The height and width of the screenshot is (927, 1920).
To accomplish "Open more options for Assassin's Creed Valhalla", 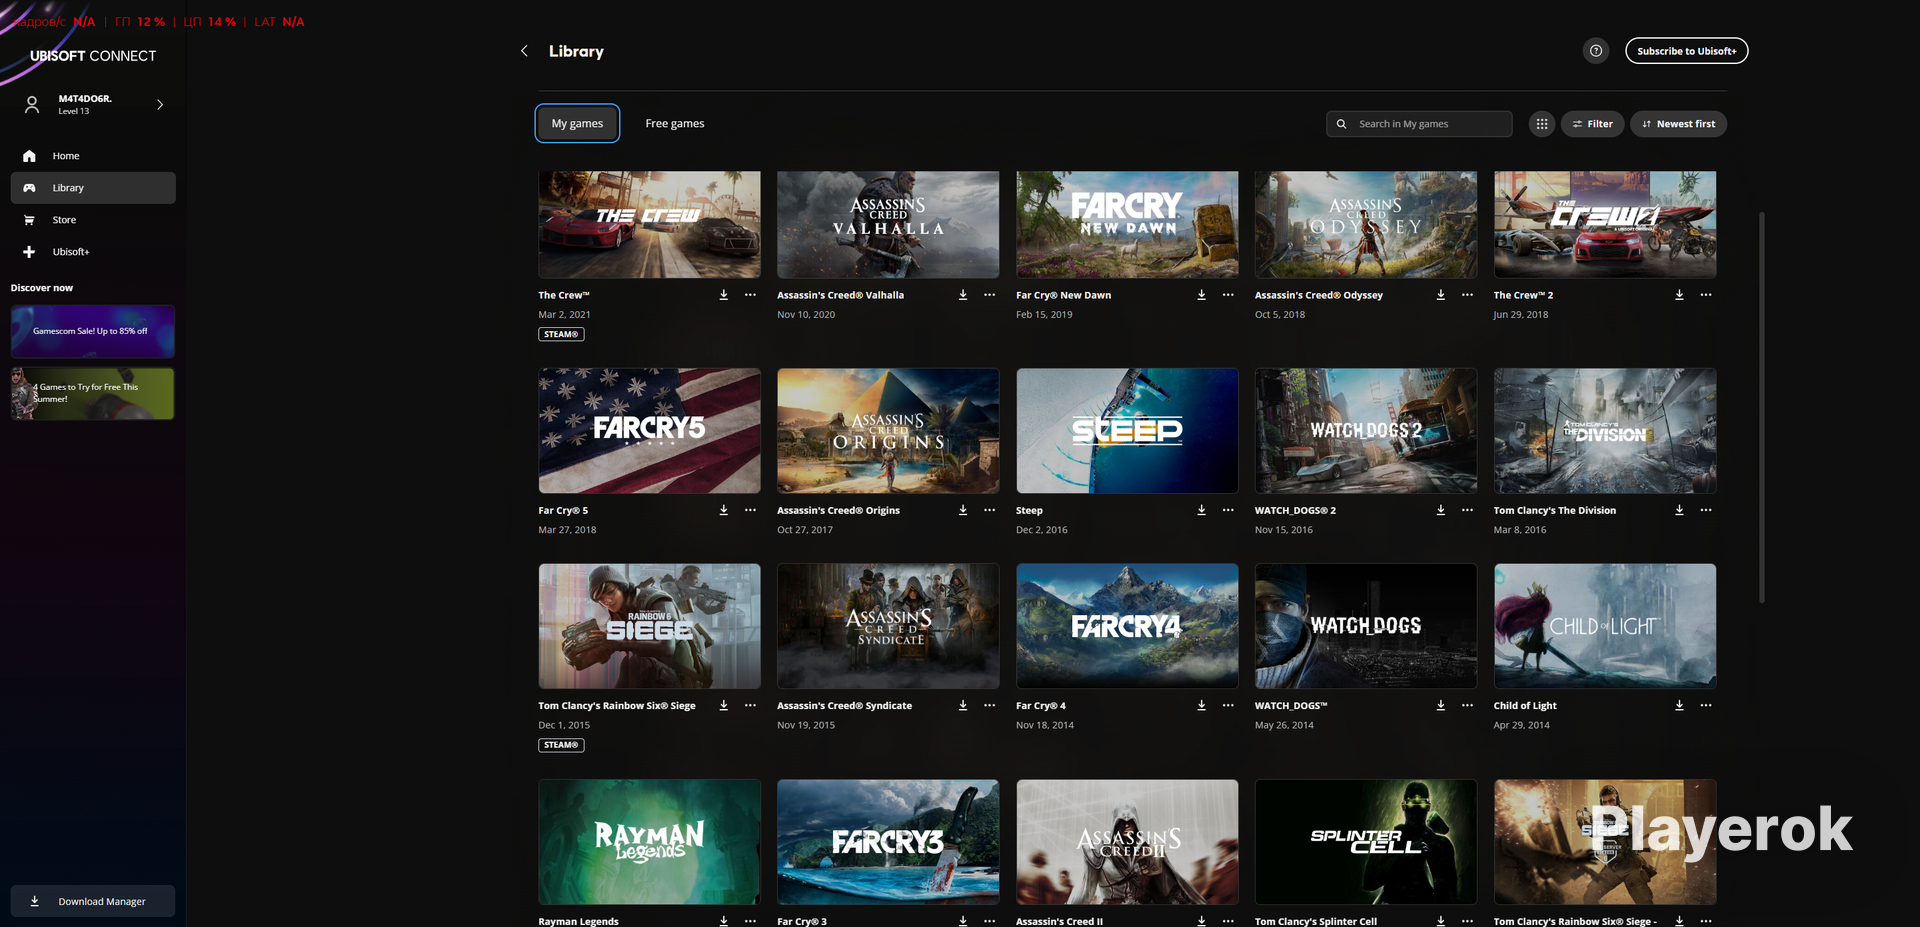I will (989, 295).
